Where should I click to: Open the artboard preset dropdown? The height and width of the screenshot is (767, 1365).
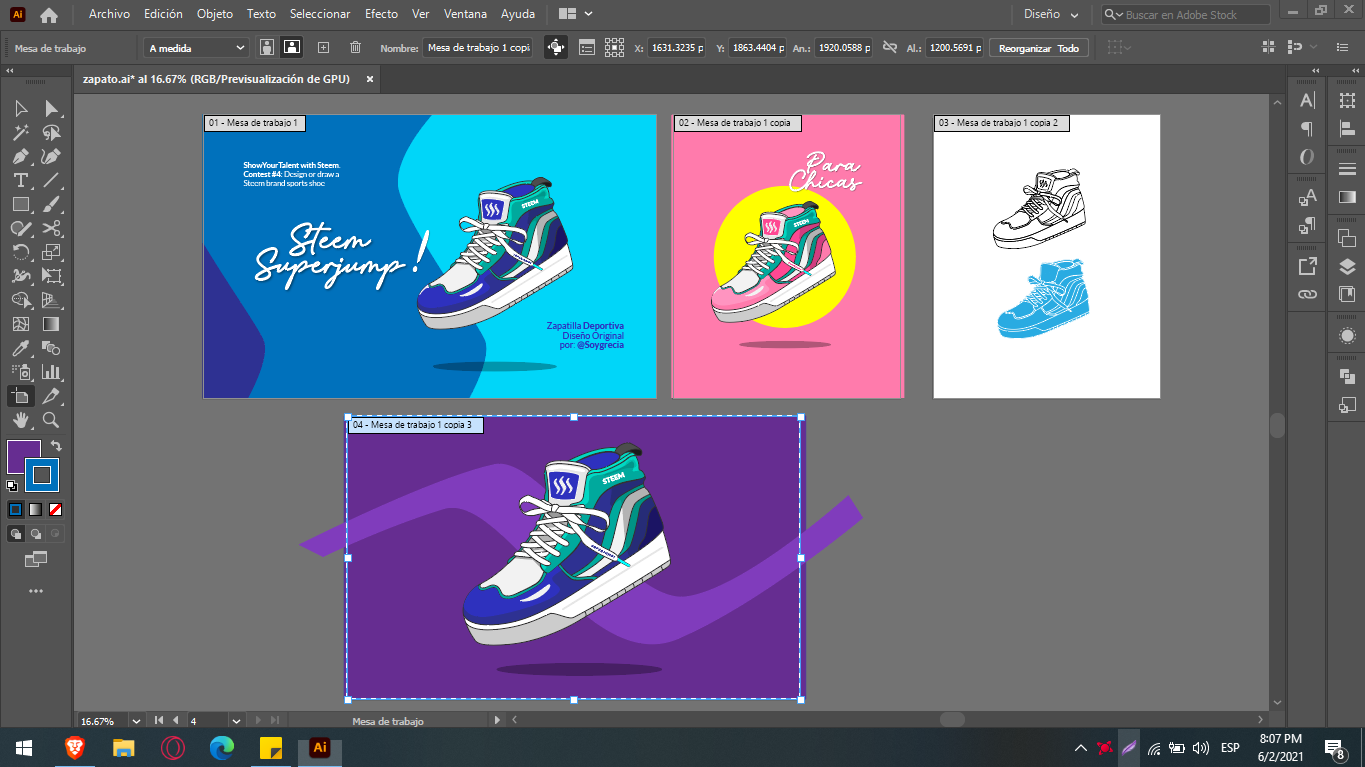(196, 47)
